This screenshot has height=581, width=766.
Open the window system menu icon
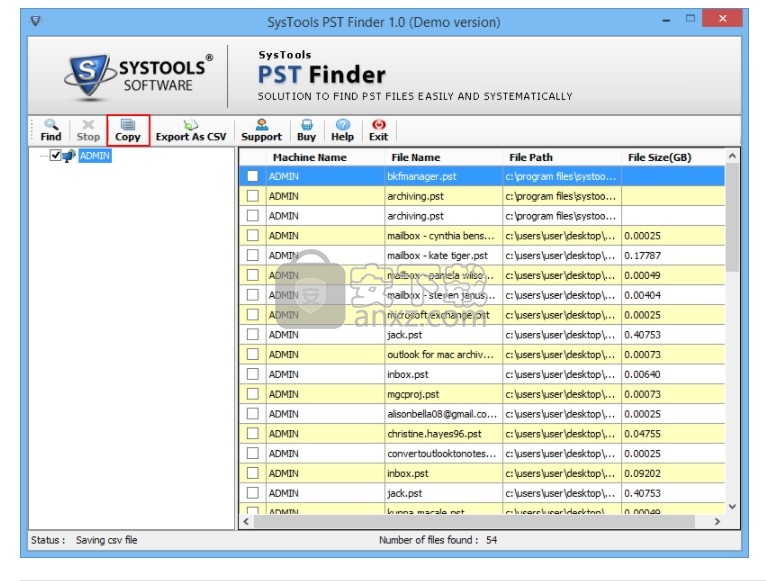[x=36, y=21]
